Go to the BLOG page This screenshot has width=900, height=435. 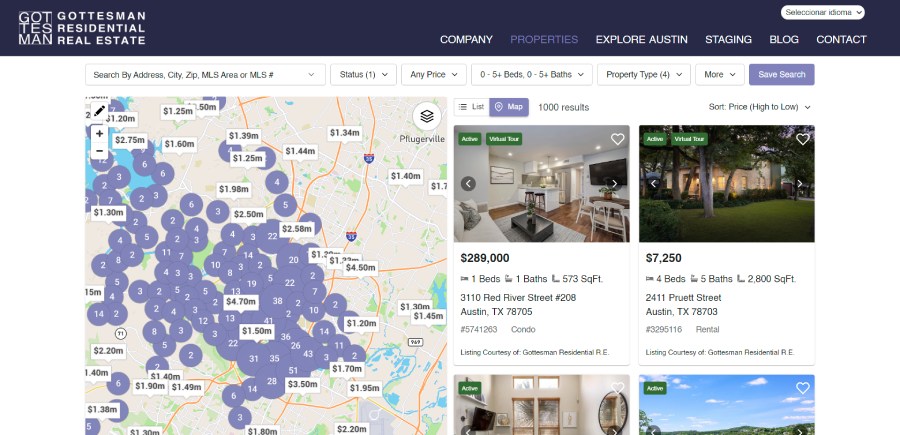point(783,40)
